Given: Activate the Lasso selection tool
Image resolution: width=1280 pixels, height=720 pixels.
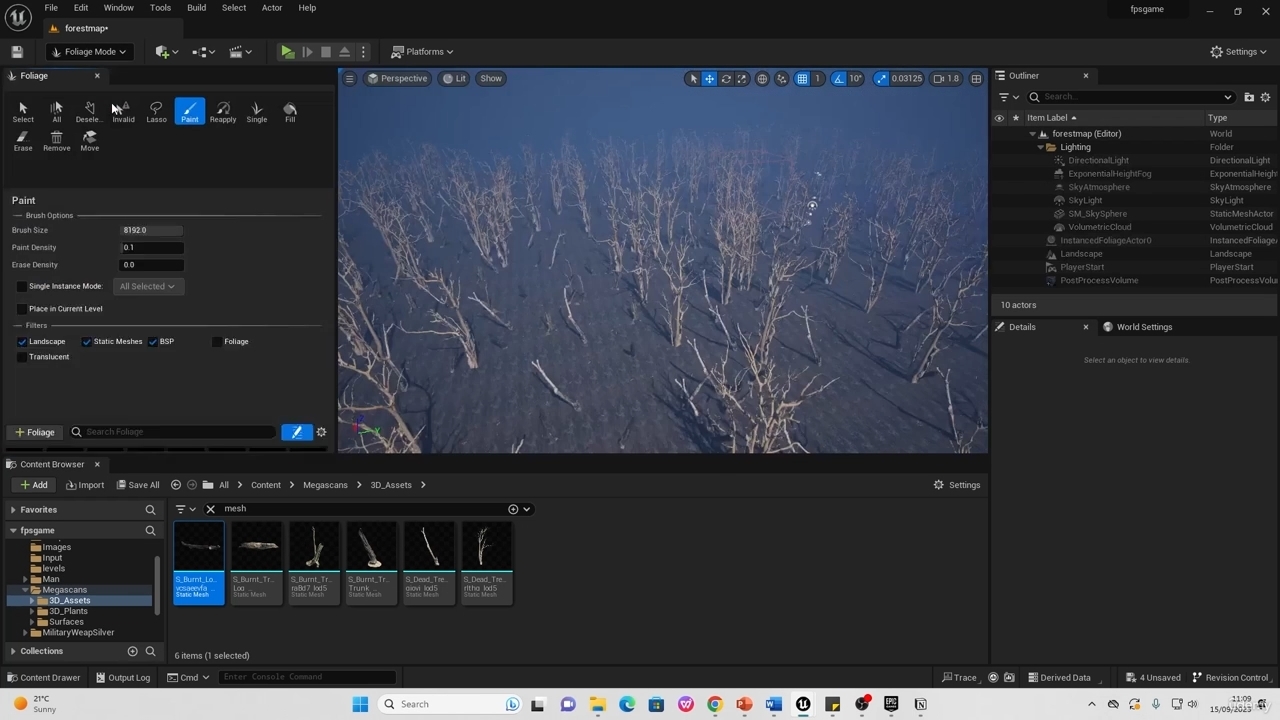Looking at the screenshot, I should pyautogui.click(x=156, y=112).
